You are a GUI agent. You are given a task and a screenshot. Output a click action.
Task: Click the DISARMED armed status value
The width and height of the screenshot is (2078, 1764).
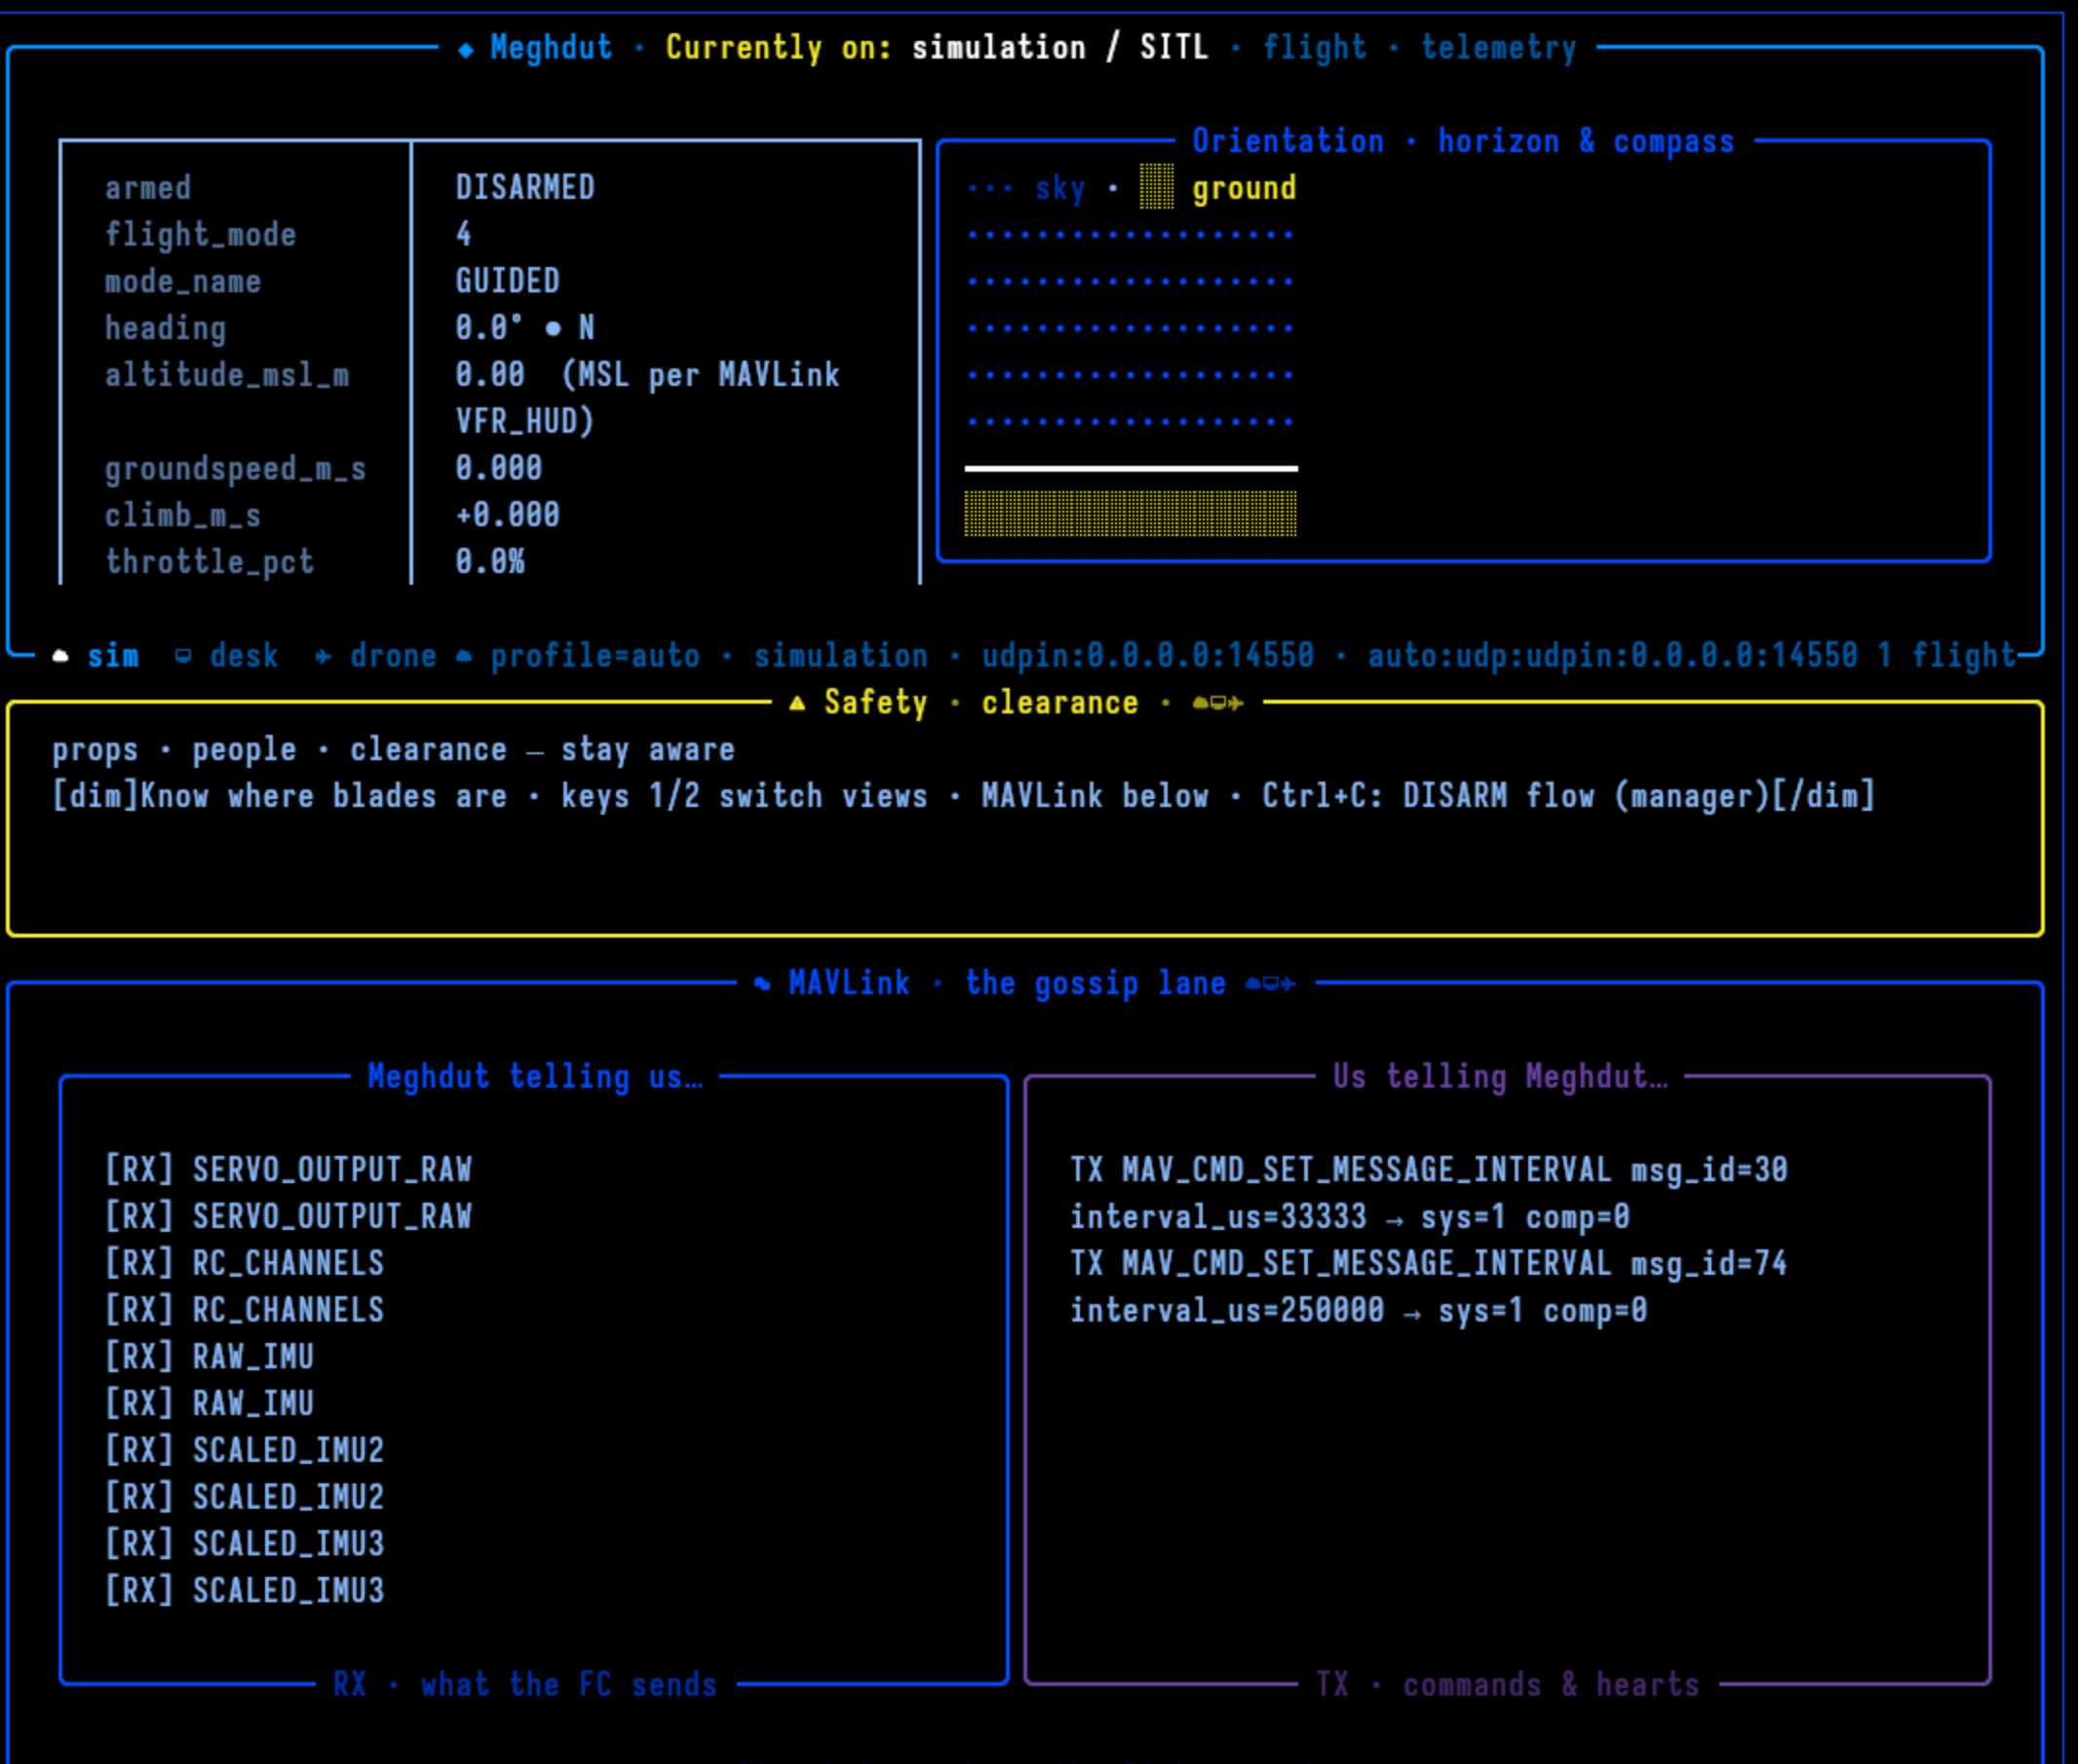tap(525, 188)
